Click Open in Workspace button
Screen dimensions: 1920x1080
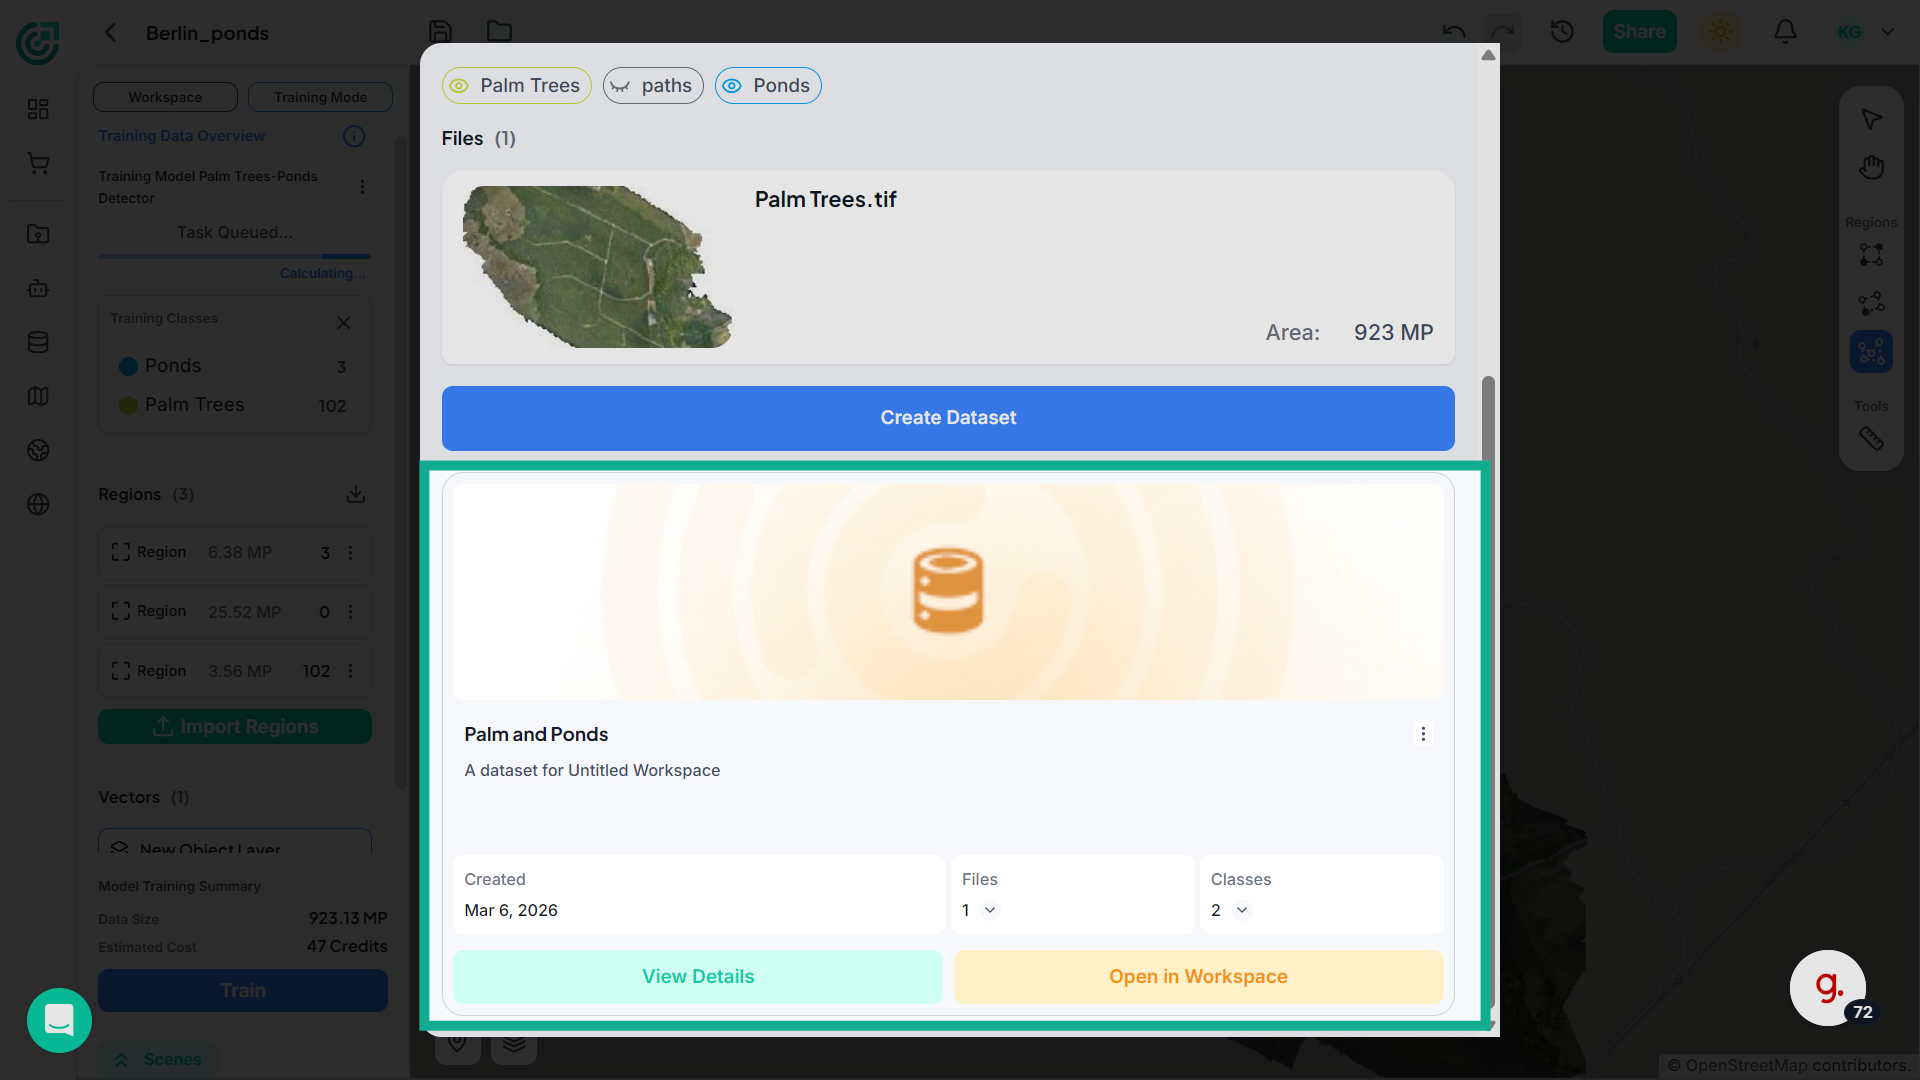(1198, 976)
